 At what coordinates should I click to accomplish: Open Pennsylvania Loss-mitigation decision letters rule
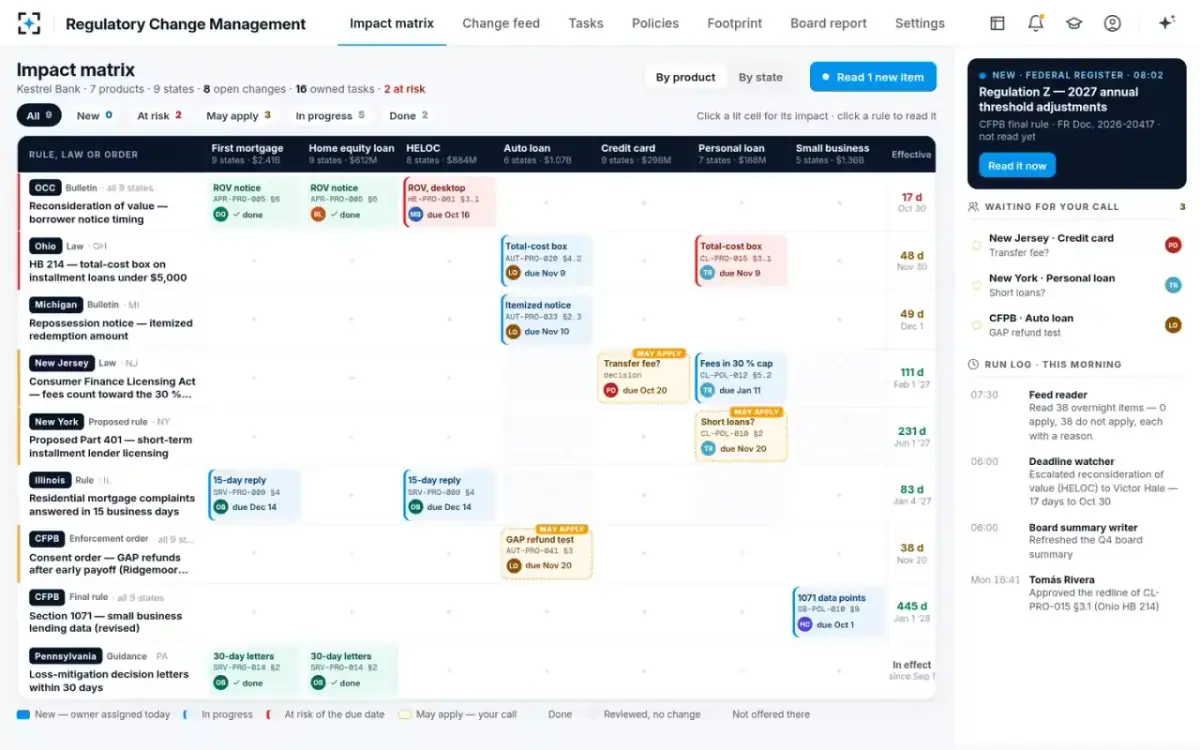(110, 670)
